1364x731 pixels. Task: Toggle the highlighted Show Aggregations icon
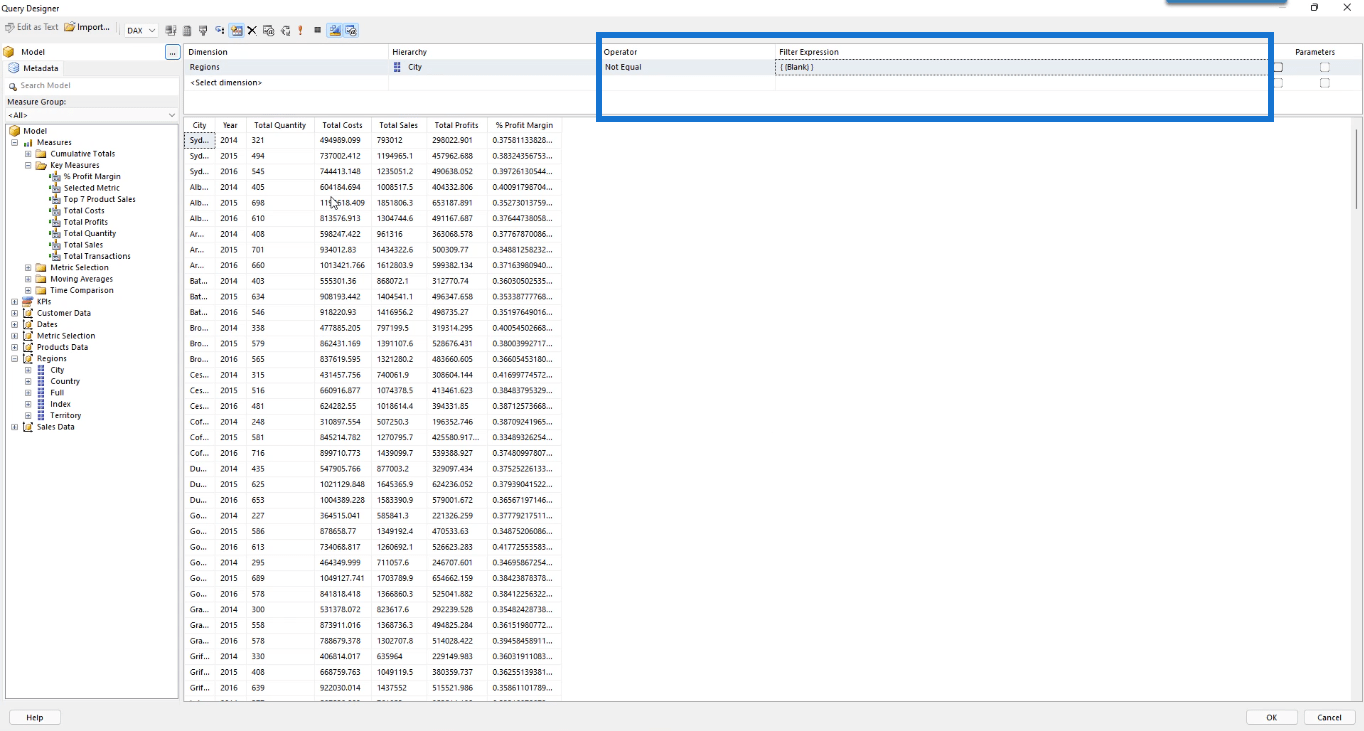pos(236,30)
